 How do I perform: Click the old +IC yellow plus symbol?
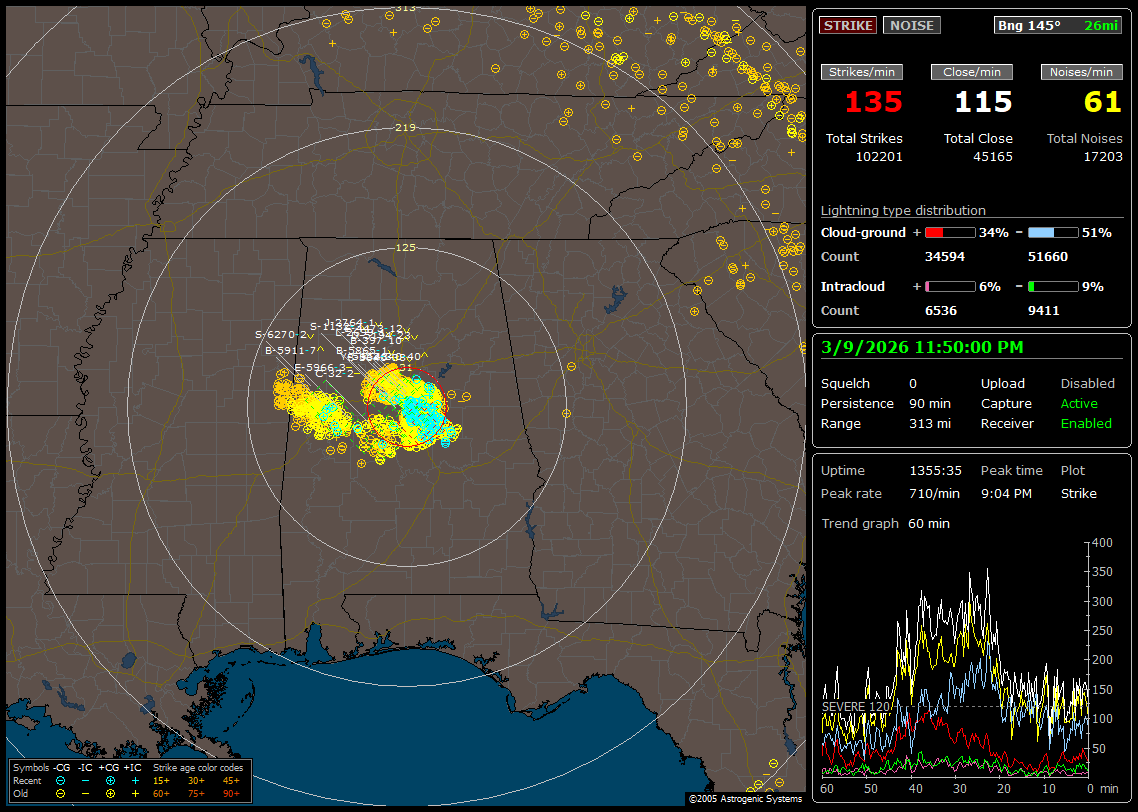point(135,793)
